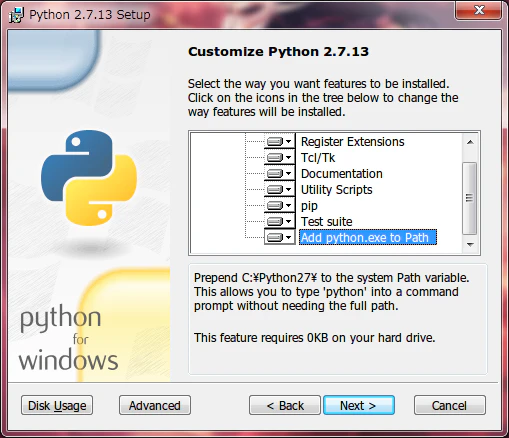Select the pip feature row
Image resolution: width=509 pixels, height=438 pixels.
coord(309,206)
